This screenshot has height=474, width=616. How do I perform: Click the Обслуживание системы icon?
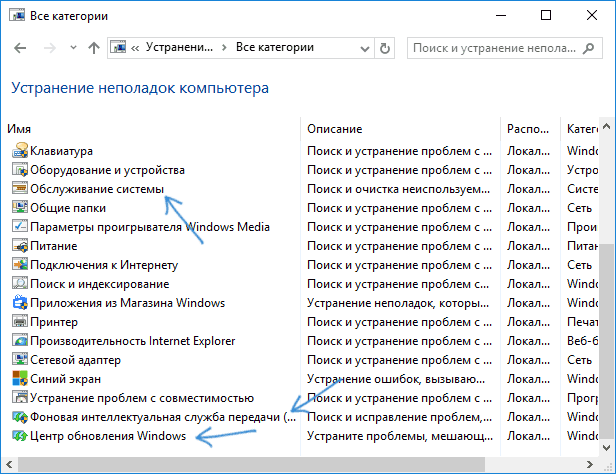tap(20, 189)
